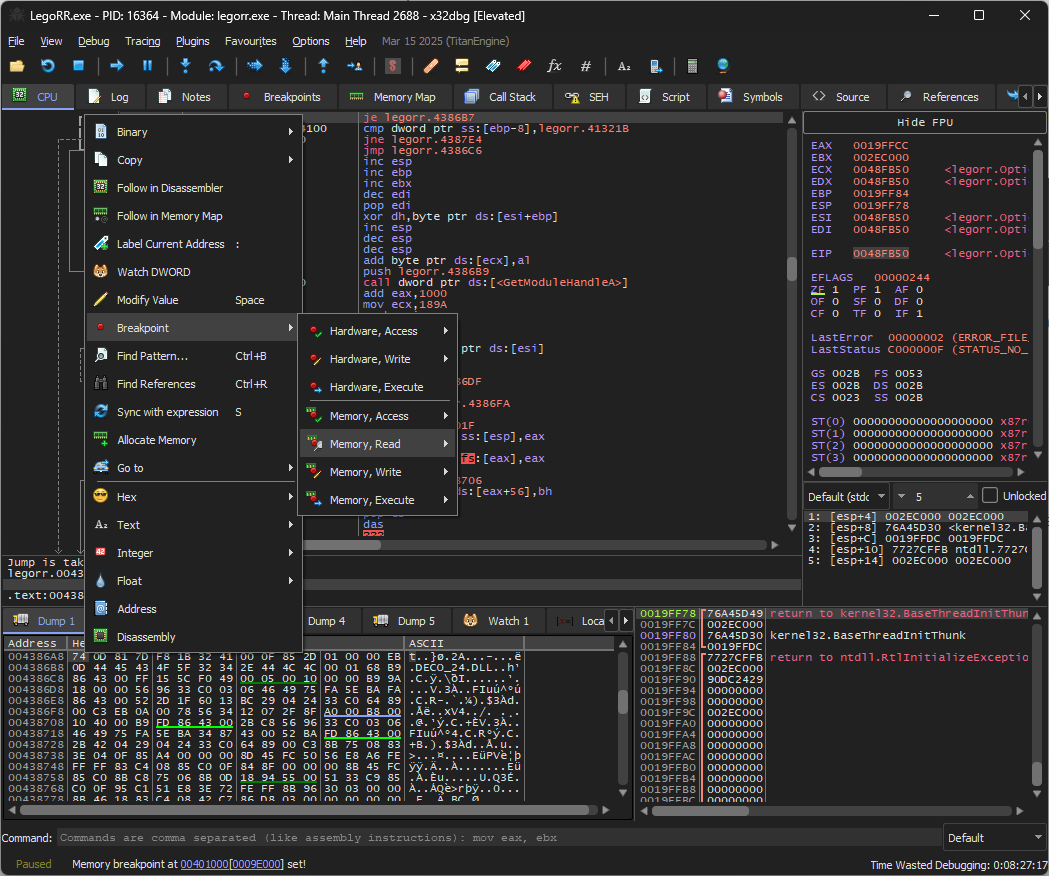Select Memory, Read breakpoint option

tap(378, 444)
